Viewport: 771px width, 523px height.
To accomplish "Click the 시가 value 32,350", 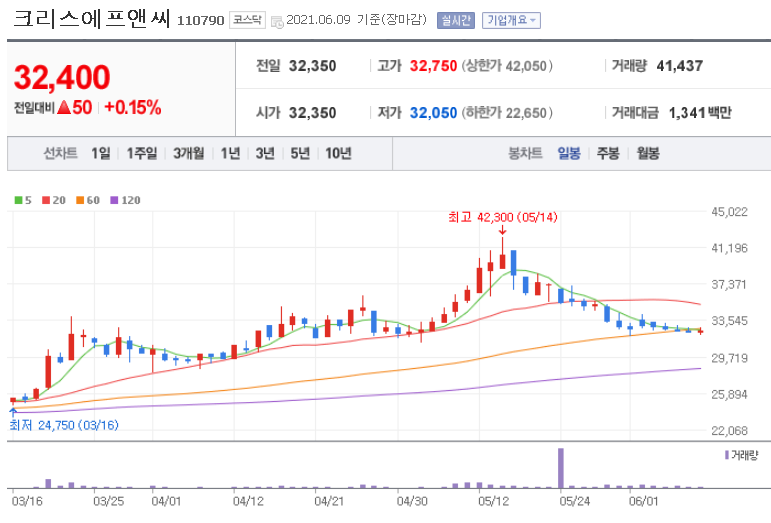I will coord(312,113).
